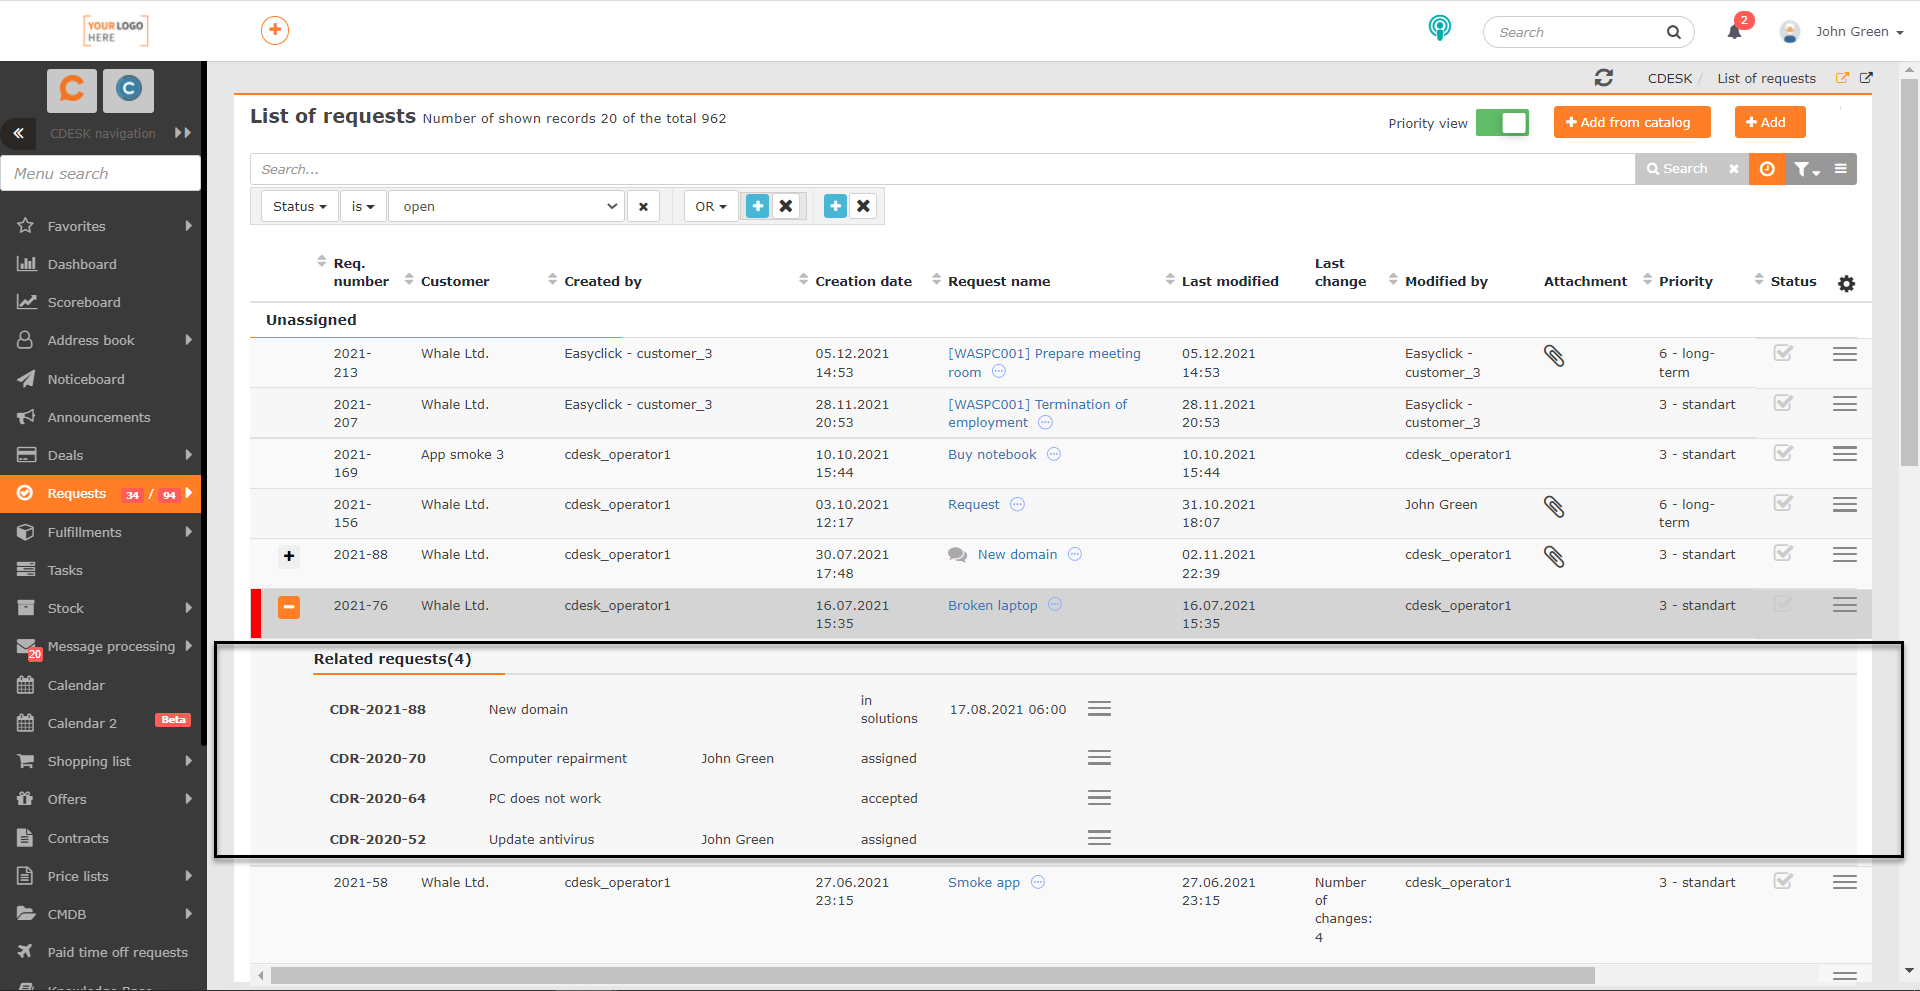Open the Status filter field dropdown
Screen dimensions: 1920x991
(x=300, y=207)
